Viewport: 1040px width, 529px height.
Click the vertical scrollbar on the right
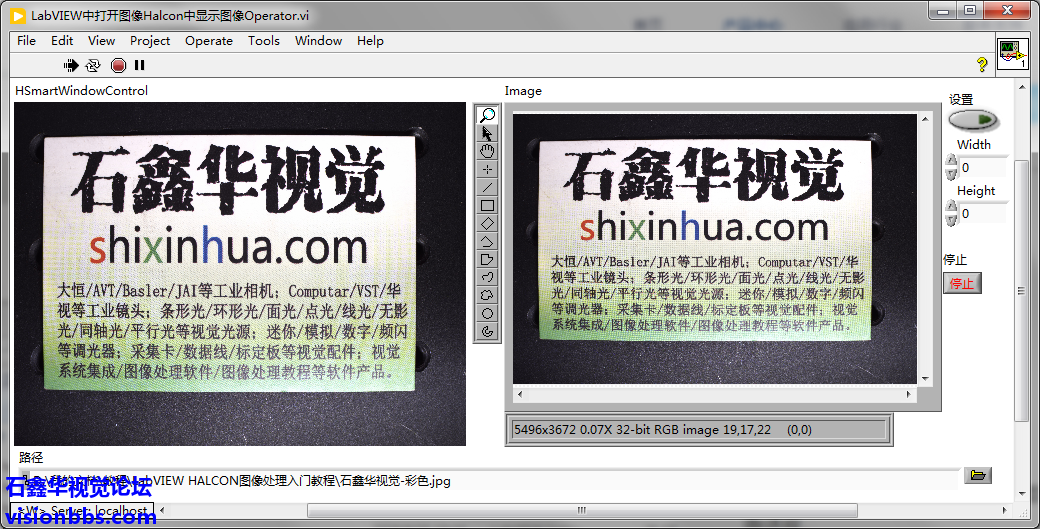[1020, 290]
